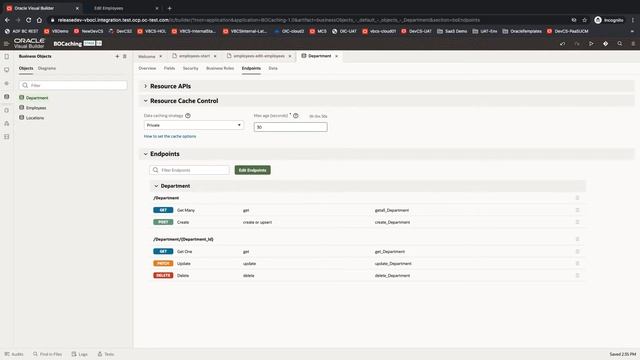This screenshot has height=360, width=640.
Task: Open the Data caching strategy dropdown
Action: coord(193,125)
